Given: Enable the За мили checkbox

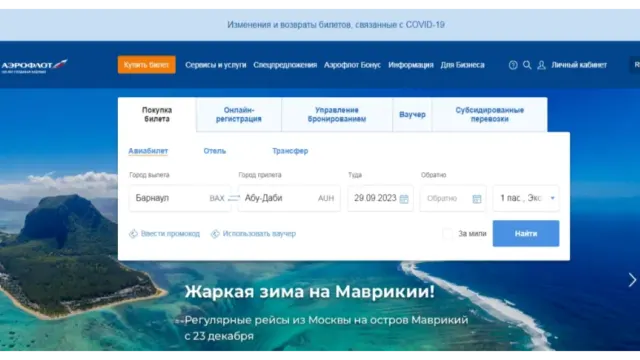Looking at the screenshot, I should click(447, 234).
